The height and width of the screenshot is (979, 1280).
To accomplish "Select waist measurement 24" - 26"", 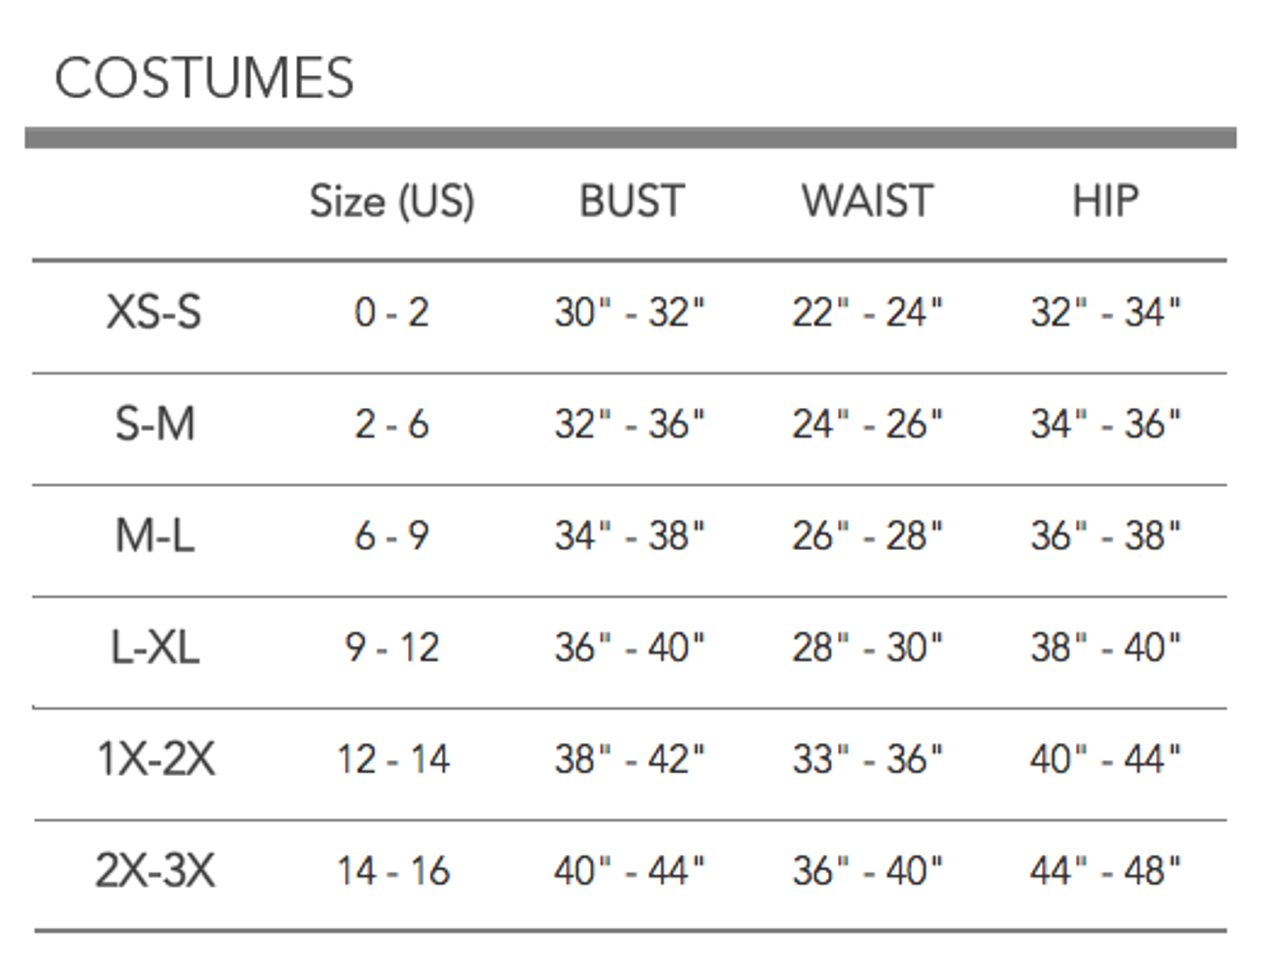I will click(867, 425).
